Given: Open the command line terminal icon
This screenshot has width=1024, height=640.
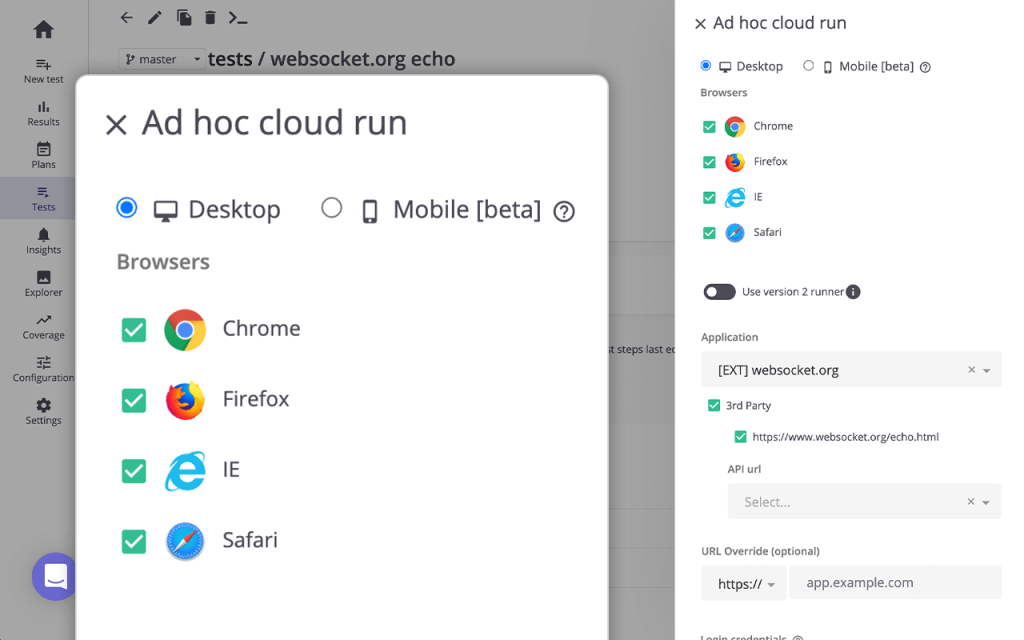Looking at the screenshot, I should click(238, 18).
